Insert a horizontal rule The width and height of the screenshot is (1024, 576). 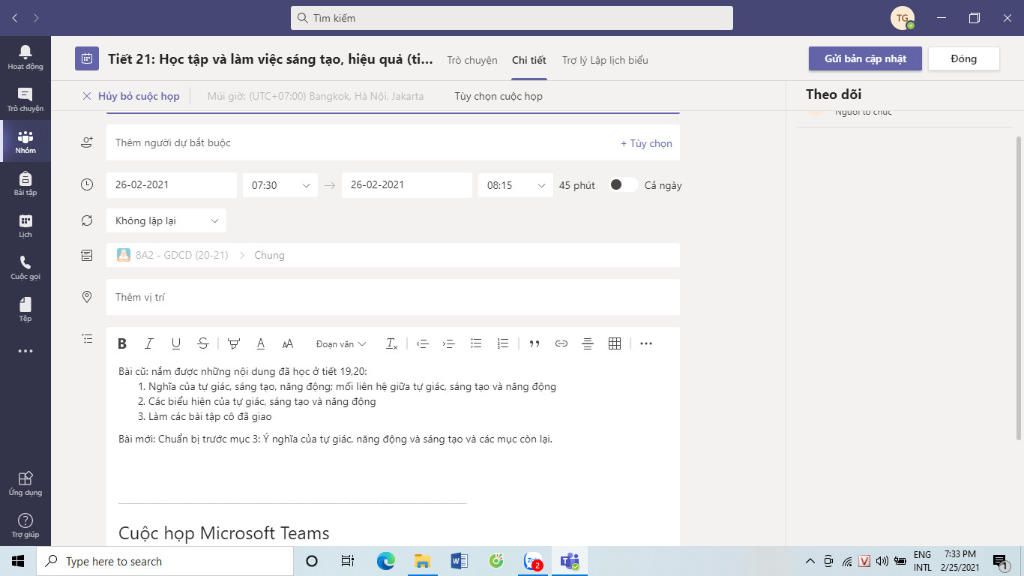pyautogui.click(x=588, y=344)
